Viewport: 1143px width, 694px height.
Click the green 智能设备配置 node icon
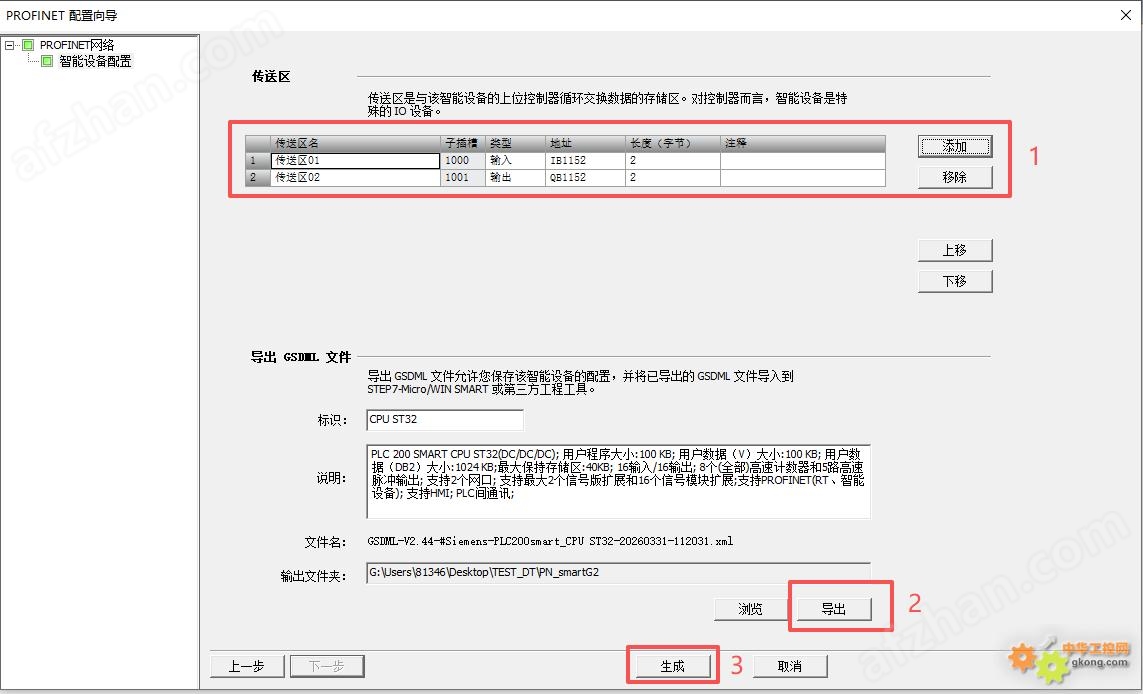pyautogui.click(x=47, y=61)
